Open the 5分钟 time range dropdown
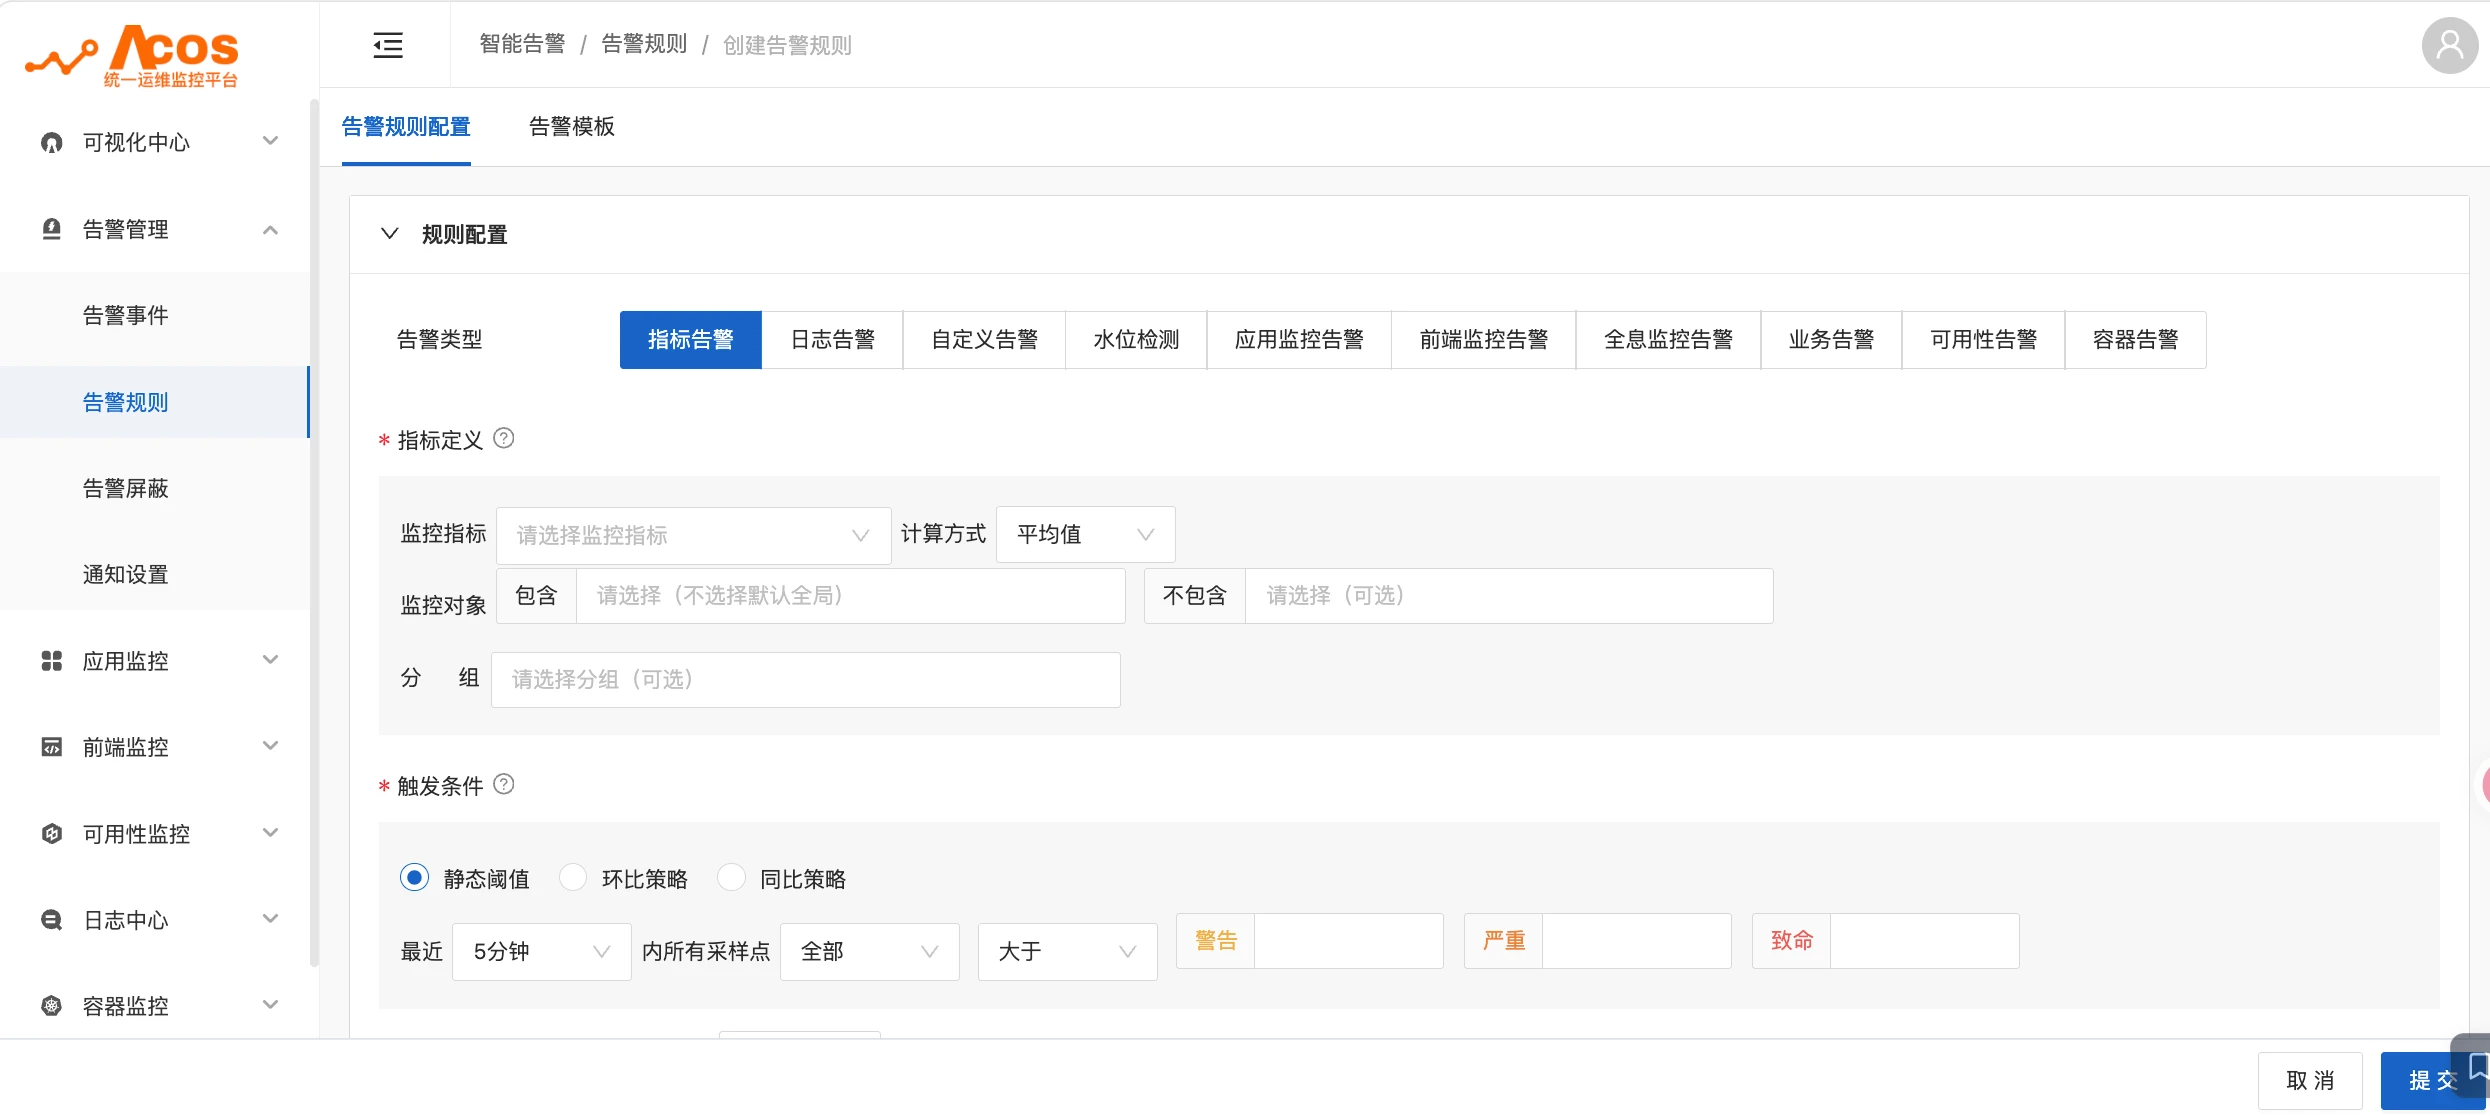Image resolution: width=2490 pixels, height=1116 pixels. pos(541,951)
